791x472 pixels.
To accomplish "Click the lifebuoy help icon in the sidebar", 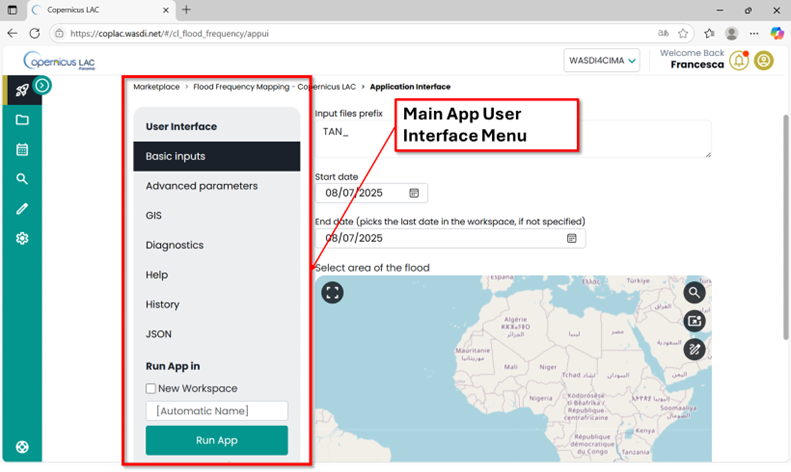I will click(x=22, y=447).
